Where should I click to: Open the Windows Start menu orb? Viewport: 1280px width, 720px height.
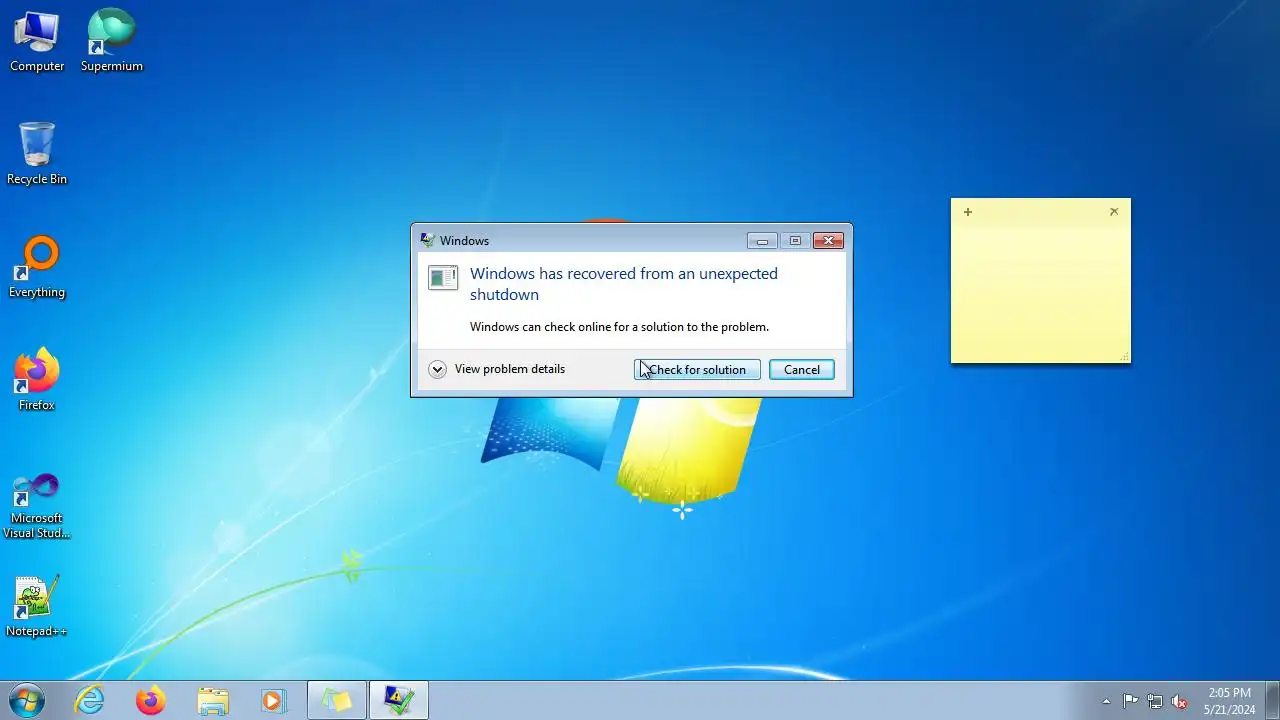26,700
